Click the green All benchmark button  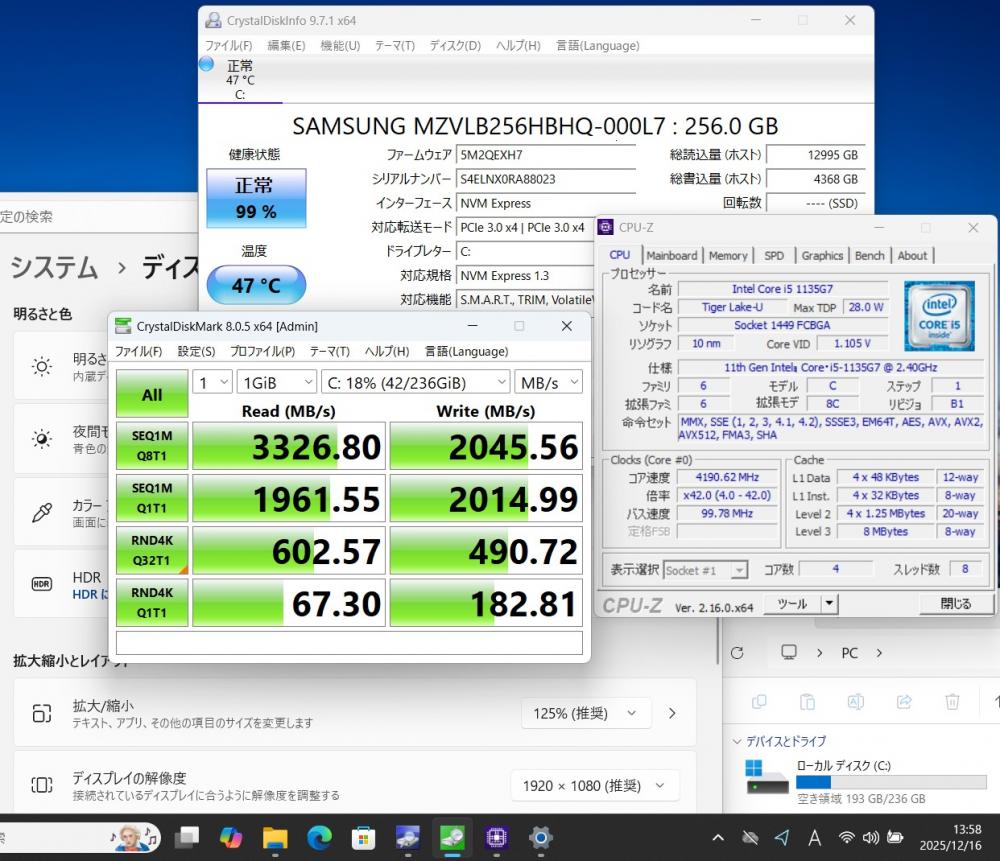click(152, 394)
